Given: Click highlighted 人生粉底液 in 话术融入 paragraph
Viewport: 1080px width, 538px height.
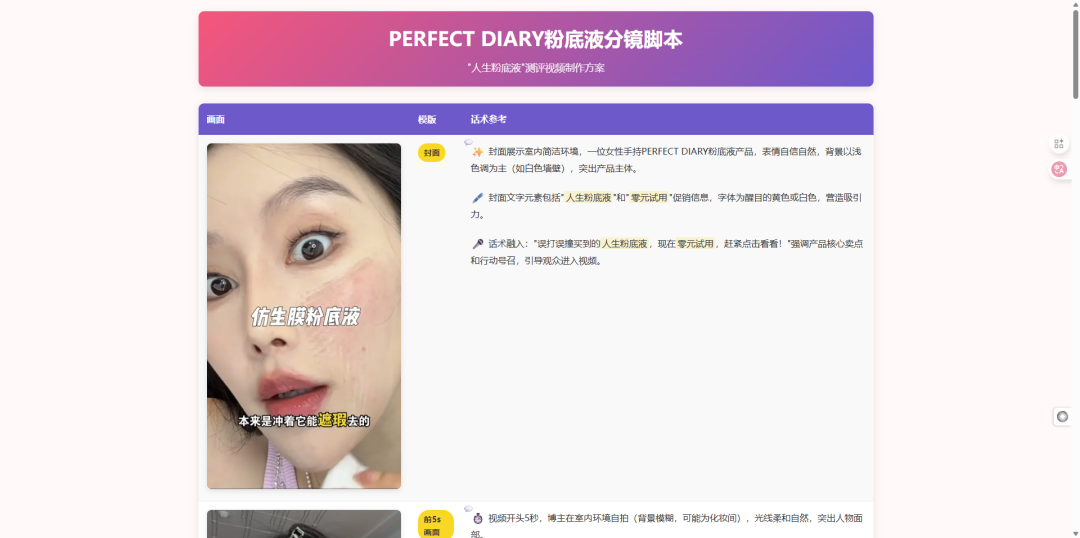Looking at the screenshot, I should 624,244.
